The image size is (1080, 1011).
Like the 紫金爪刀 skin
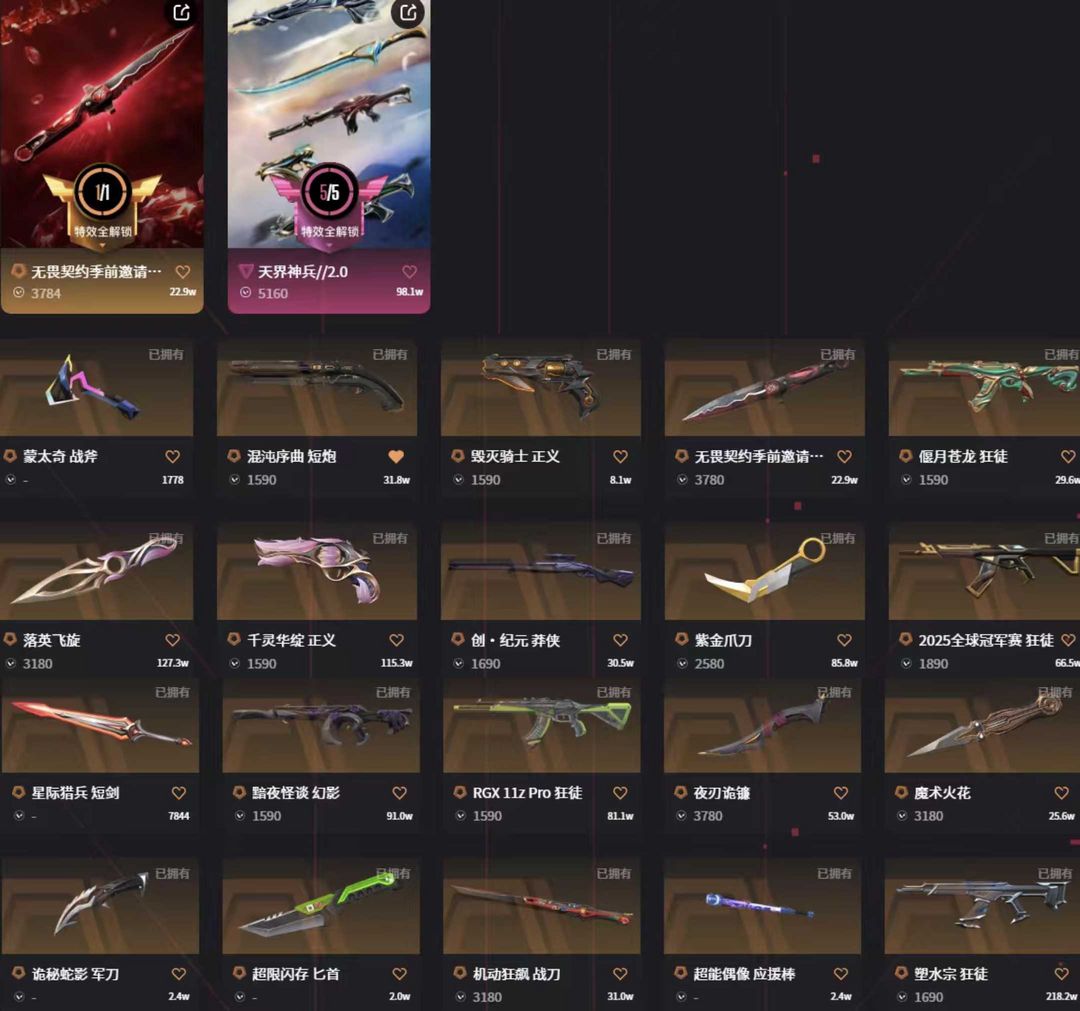coord(844,640)
